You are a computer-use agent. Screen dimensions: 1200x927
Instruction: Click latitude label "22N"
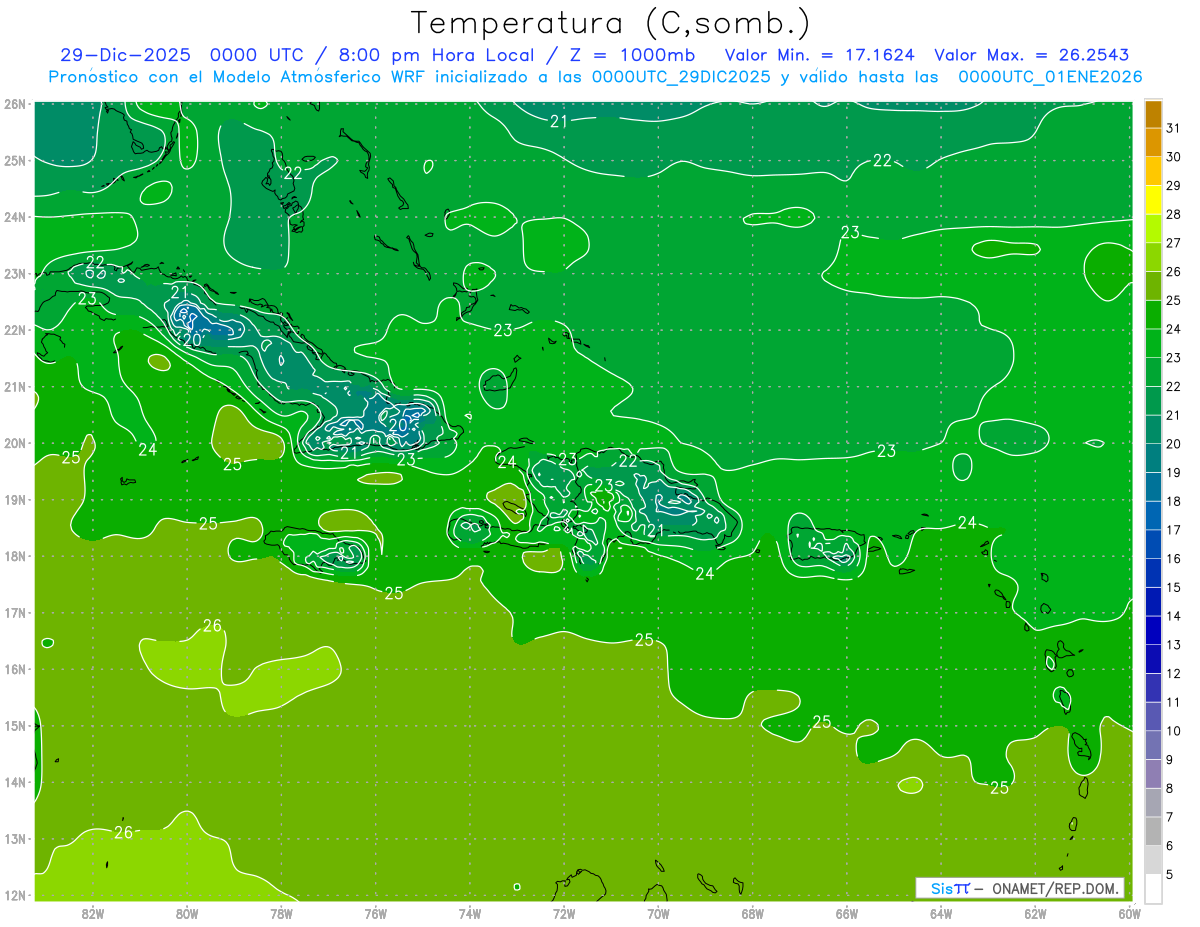15,330
